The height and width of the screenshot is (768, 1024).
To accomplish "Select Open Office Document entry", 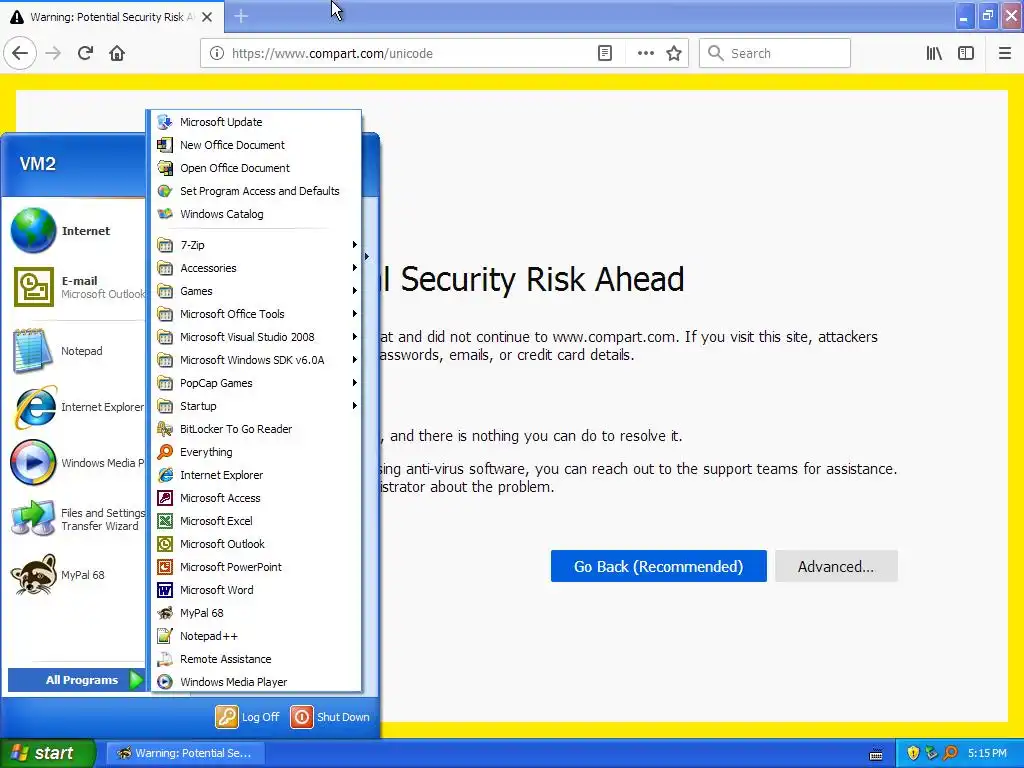I will pos(257,168).
